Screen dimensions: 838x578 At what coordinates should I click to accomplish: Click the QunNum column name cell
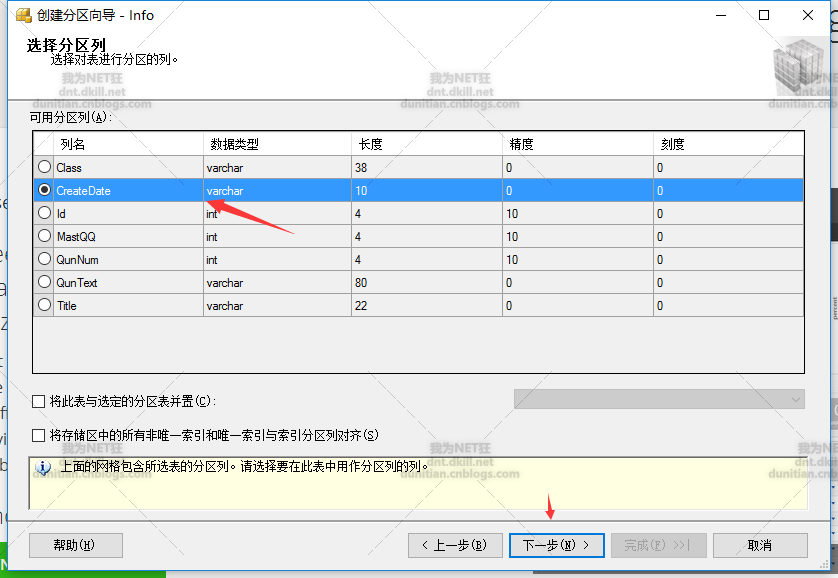[x=128, y=260]
